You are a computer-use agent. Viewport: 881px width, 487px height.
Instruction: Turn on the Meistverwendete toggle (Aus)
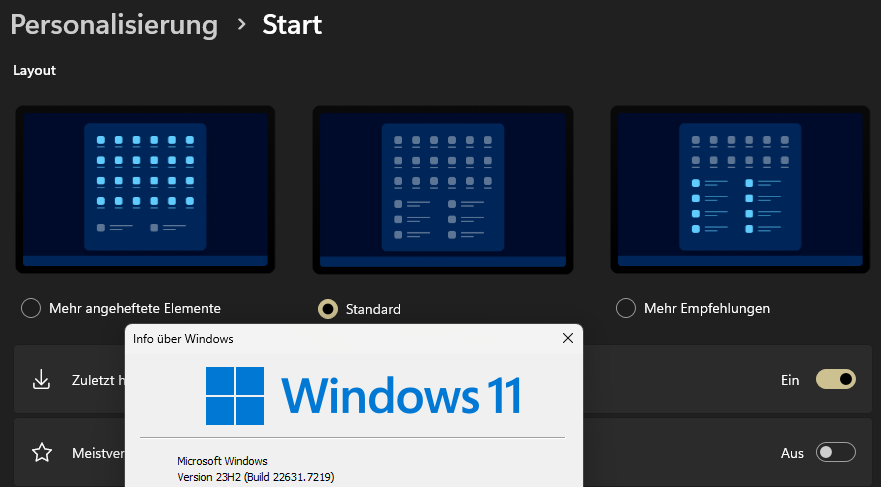[836, 452]
